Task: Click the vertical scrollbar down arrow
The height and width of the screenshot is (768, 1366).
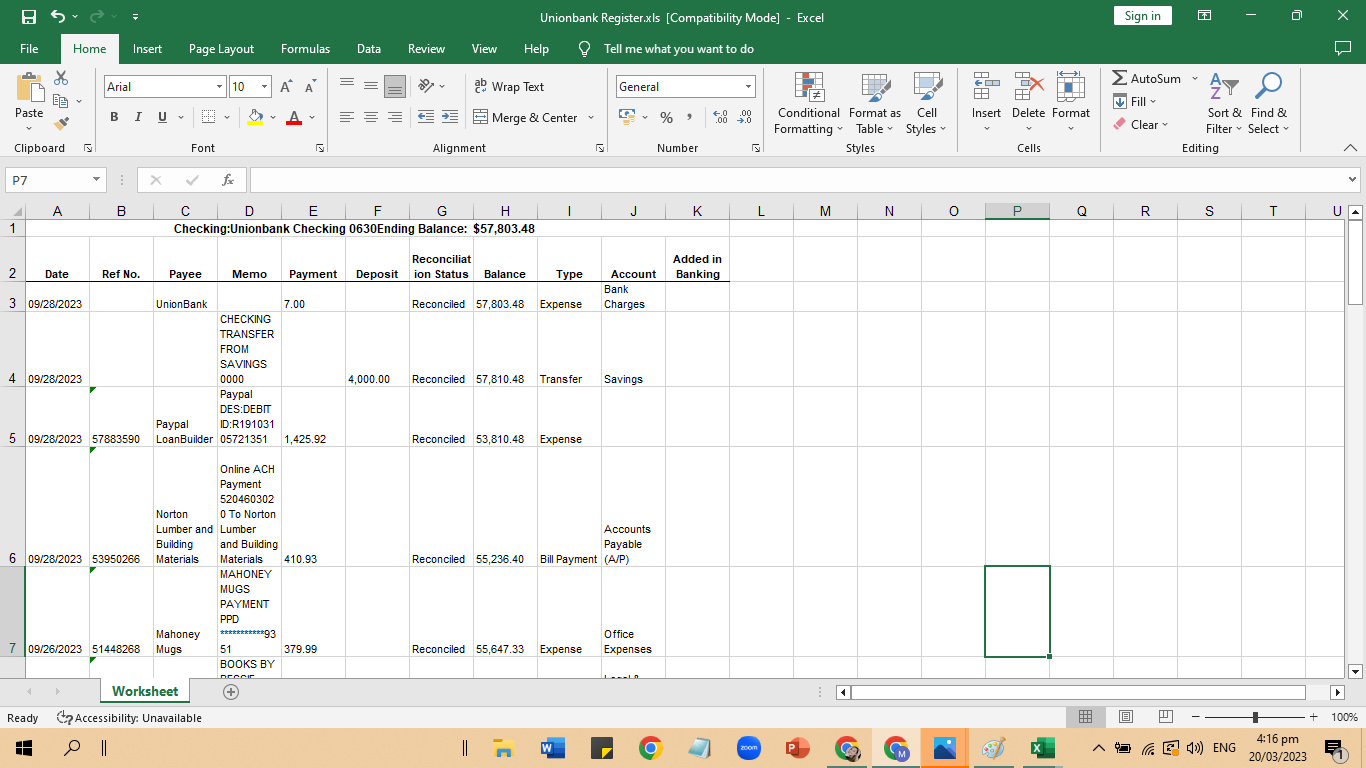Action: click(x=1355, y=671)
